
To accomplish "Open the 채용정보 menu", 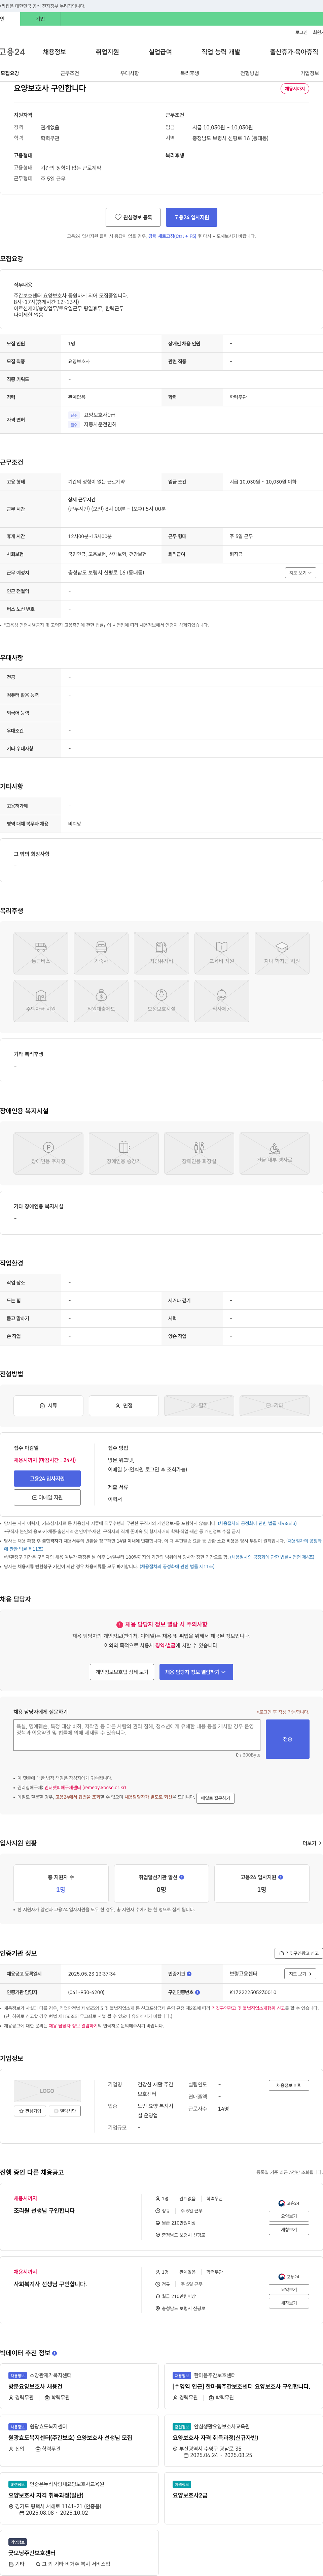I will click(x=54, y=52).
